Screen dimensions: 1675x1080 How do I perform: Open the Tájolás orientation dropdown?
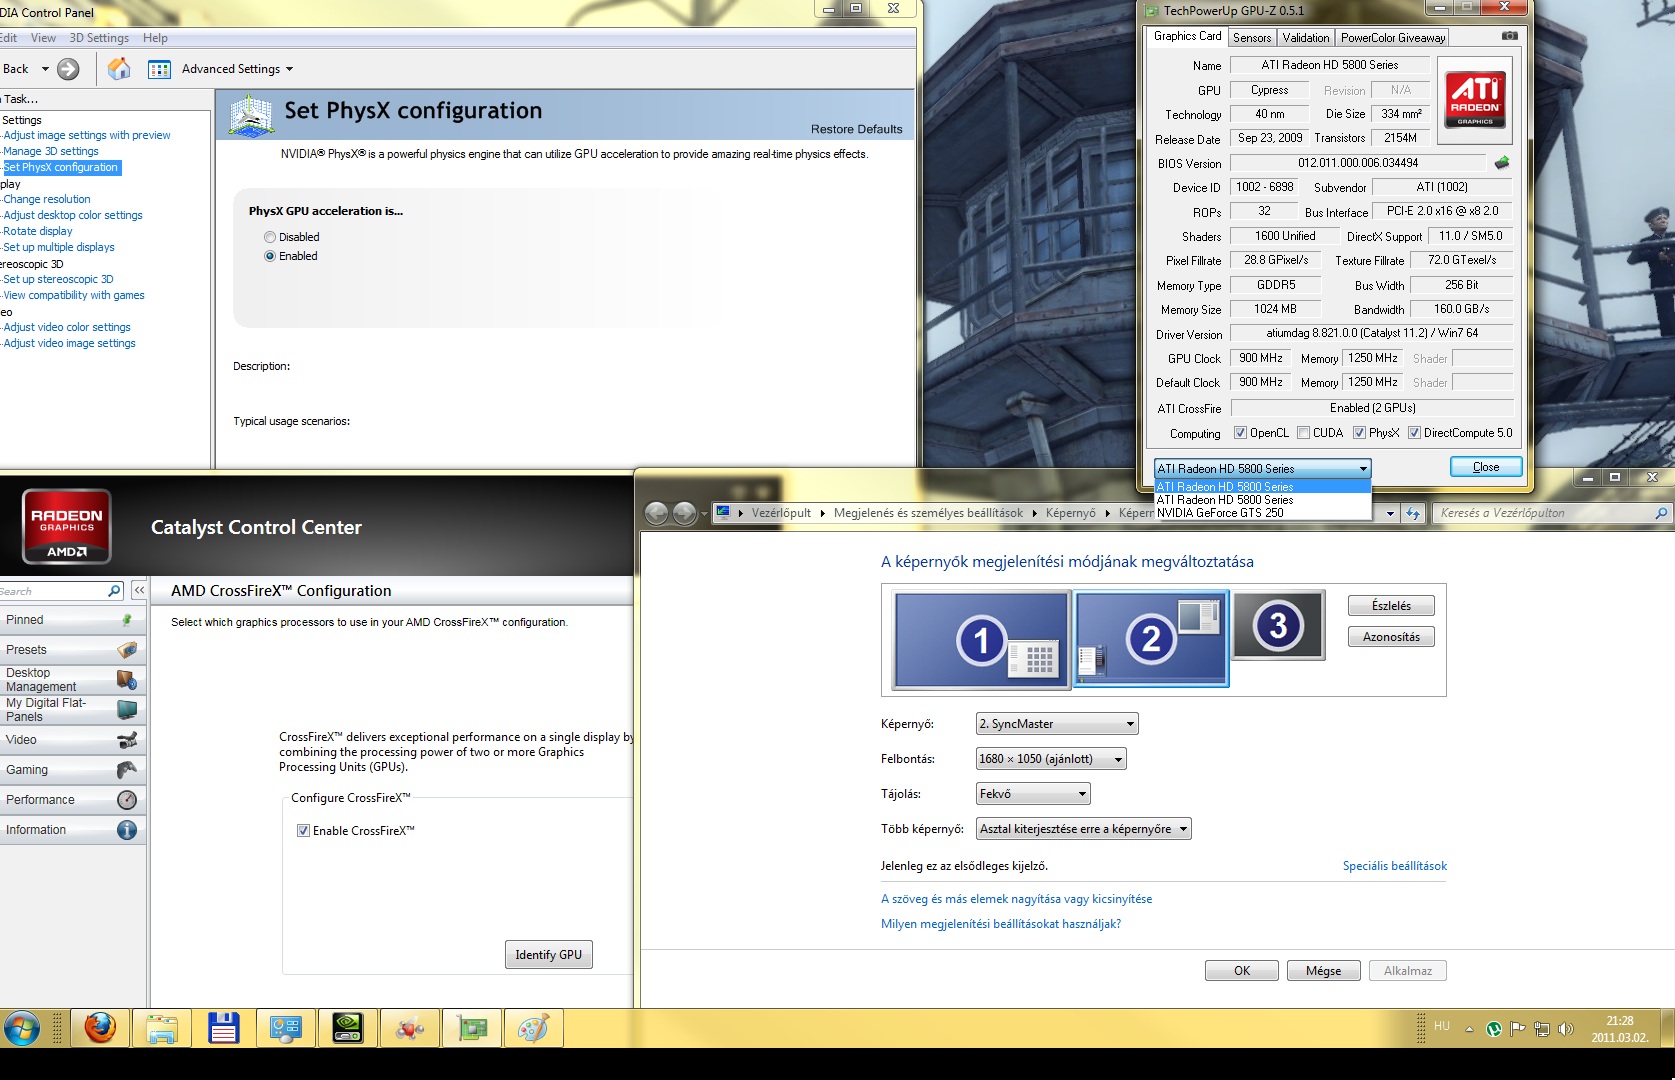1033,794
